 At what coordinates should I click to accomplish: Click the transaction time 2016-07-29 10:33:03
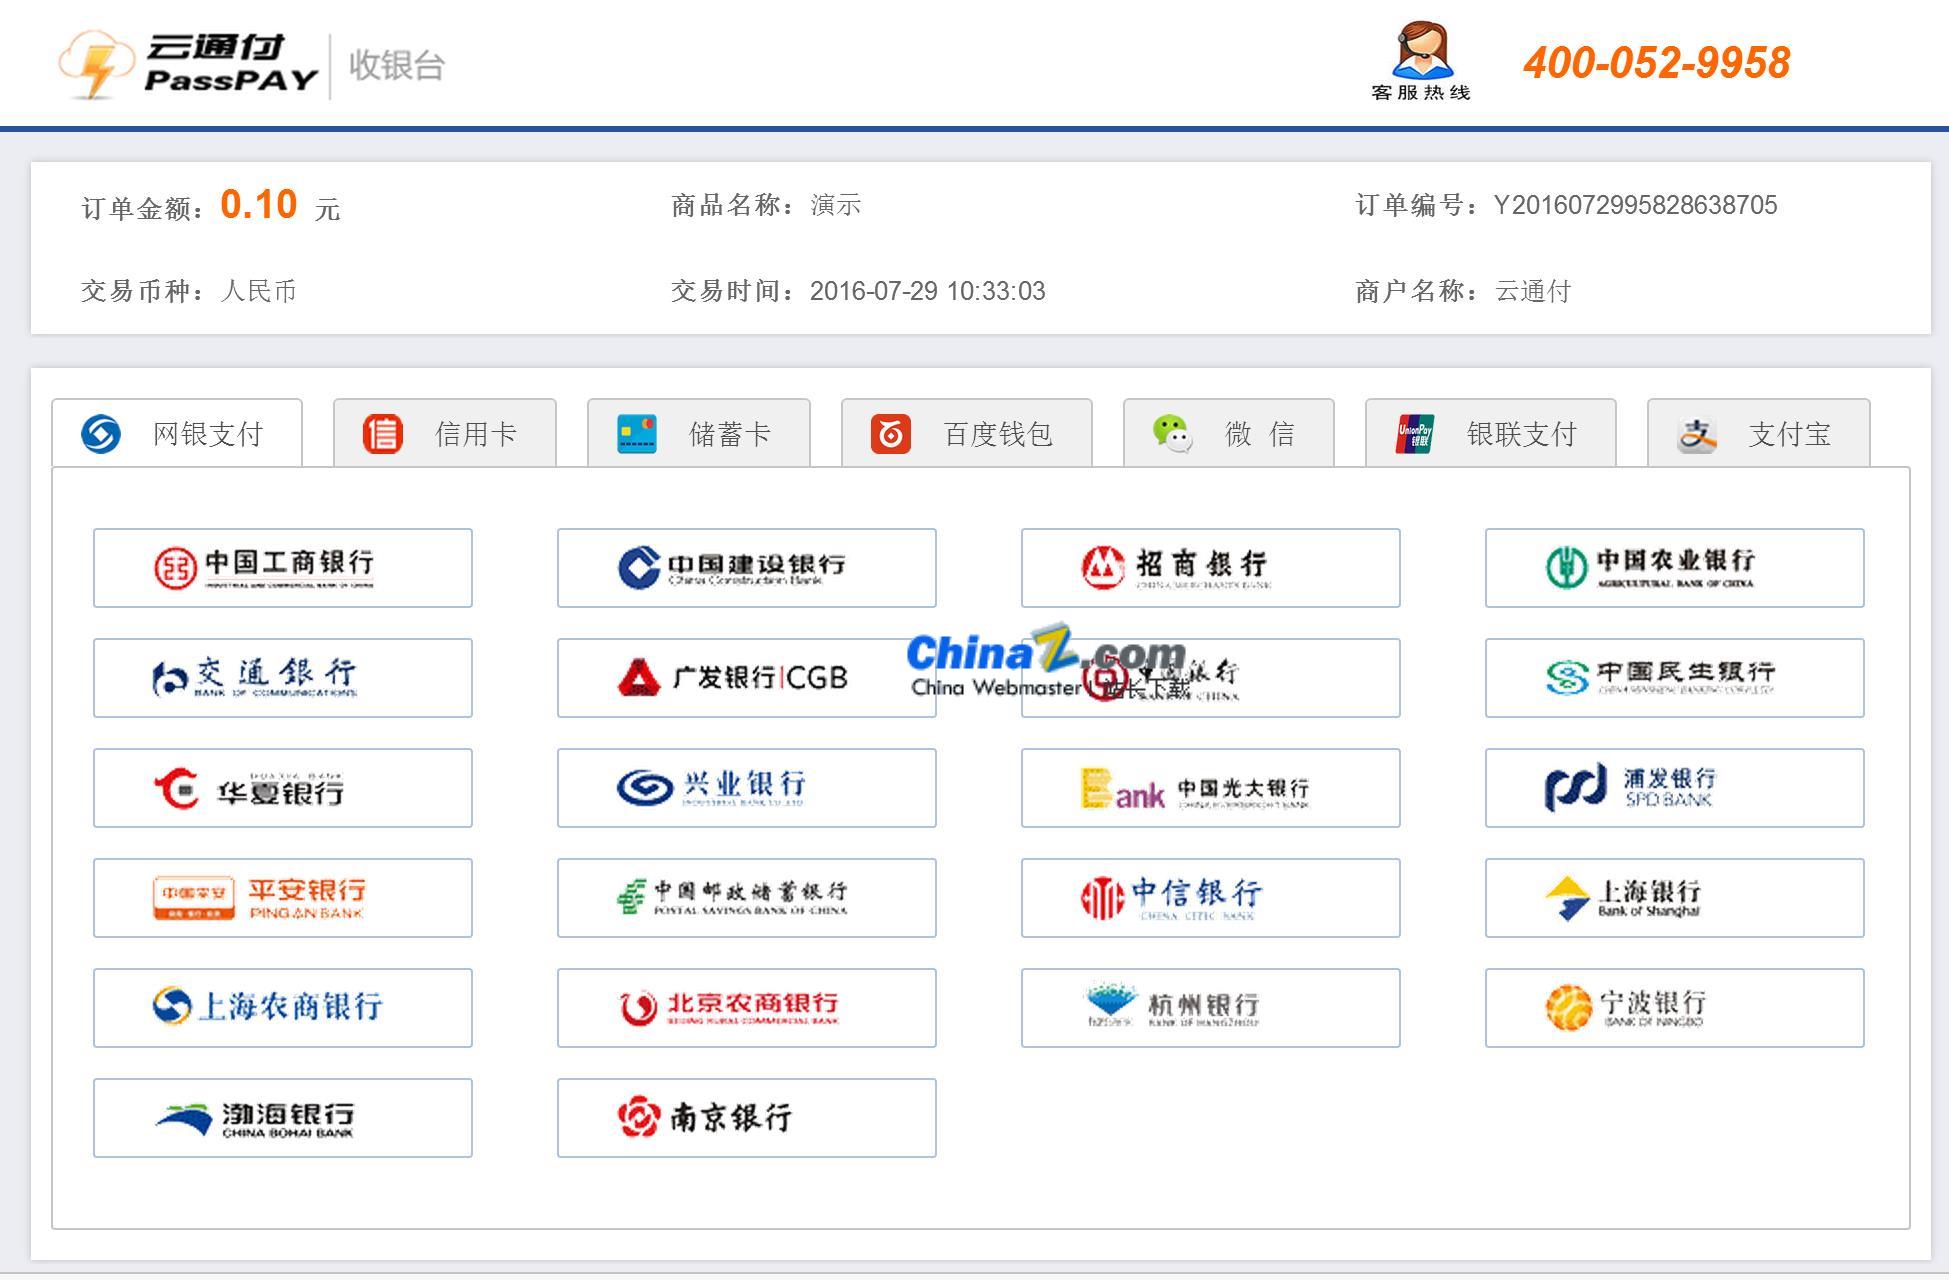tap(927, 291)
